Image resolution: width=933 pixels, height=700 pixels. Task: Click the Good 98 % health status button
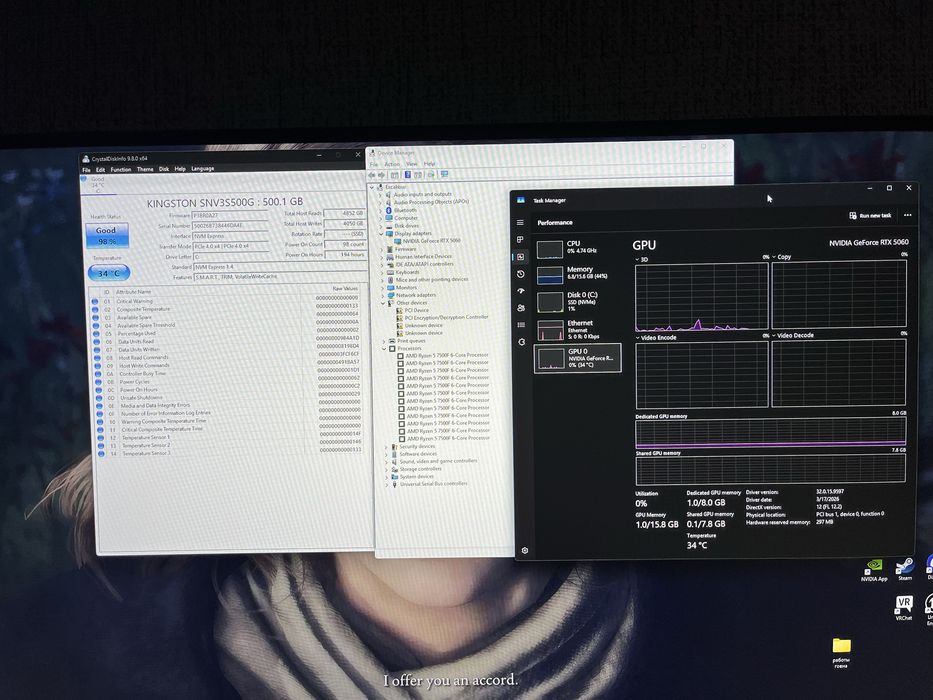click(x=107, y=235)
